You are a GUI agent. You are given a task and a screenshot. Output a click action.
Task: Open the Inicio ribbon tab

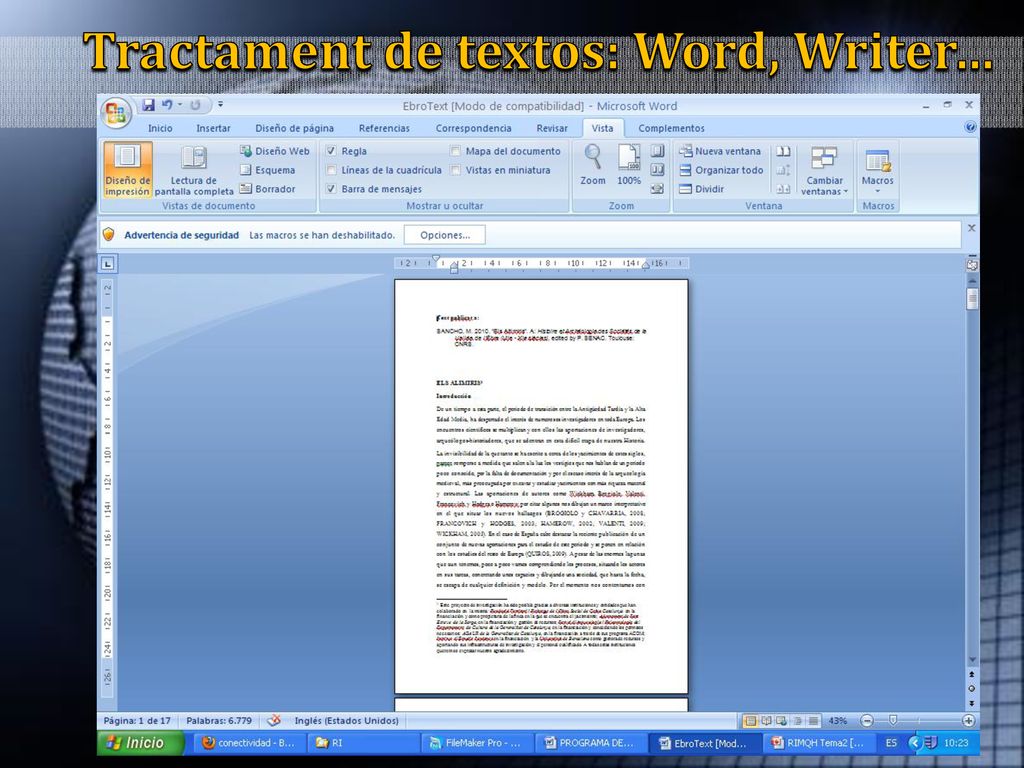[160, 128]
